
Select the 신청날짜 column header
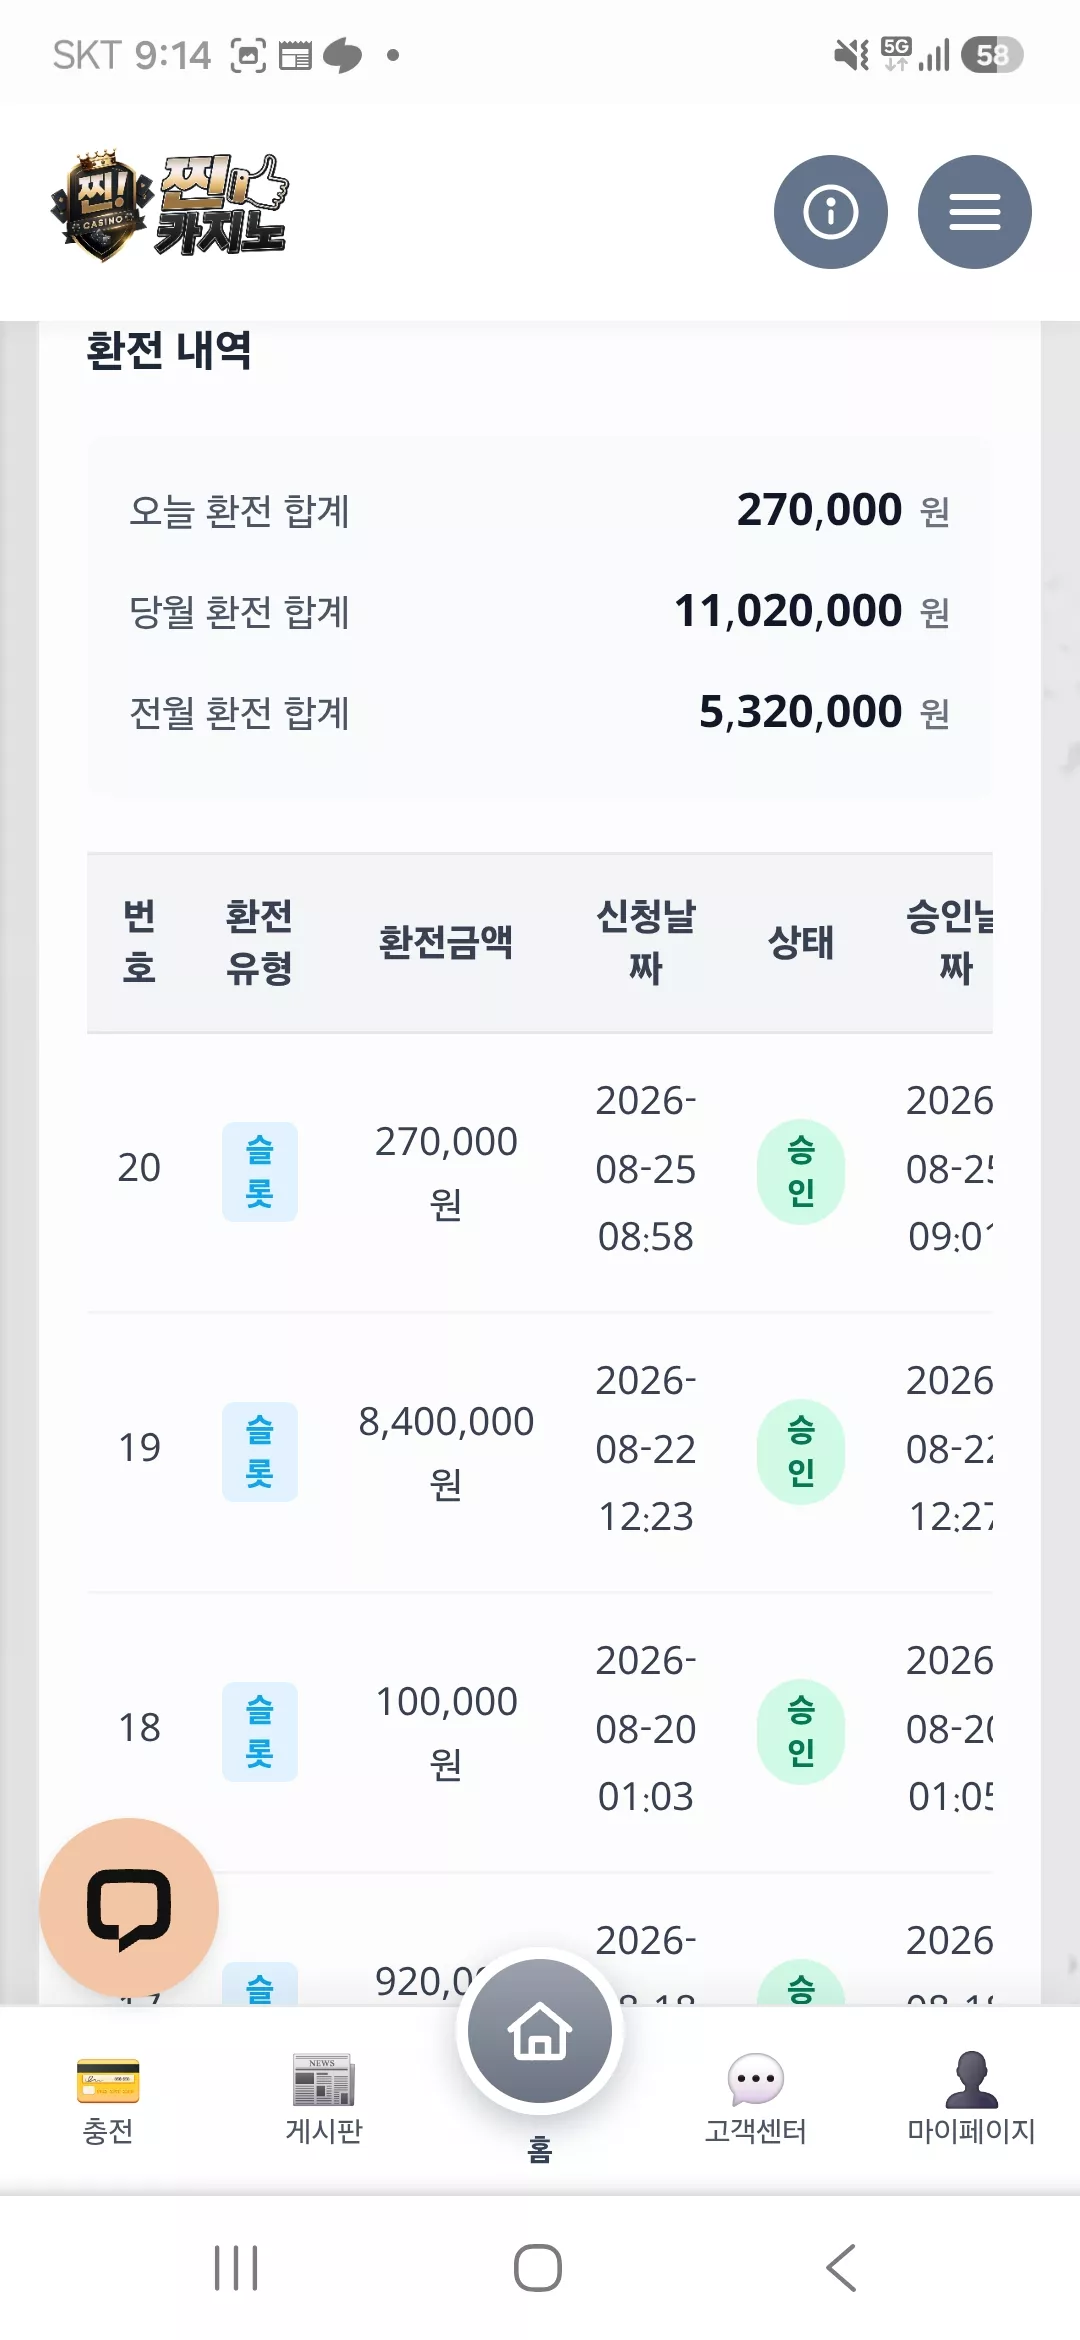(646, 942)
